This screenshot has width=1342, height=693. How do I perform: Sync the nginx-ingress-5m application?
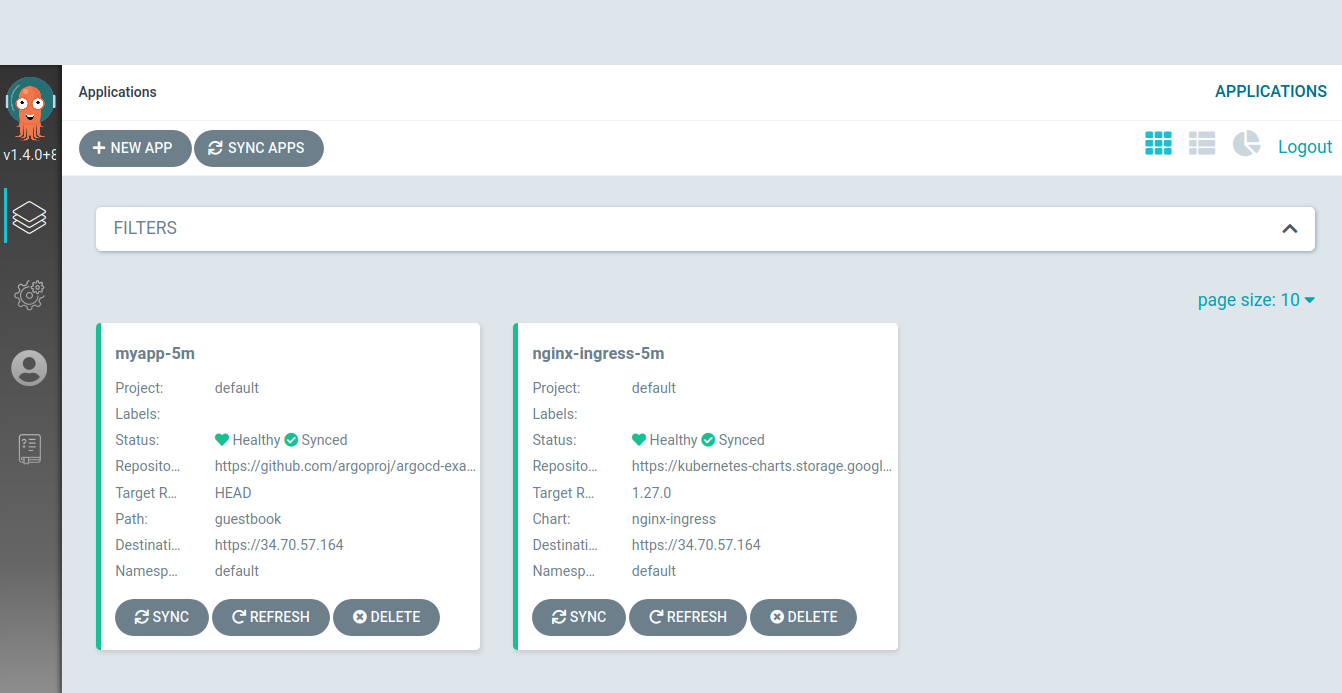tap(579, 617)
